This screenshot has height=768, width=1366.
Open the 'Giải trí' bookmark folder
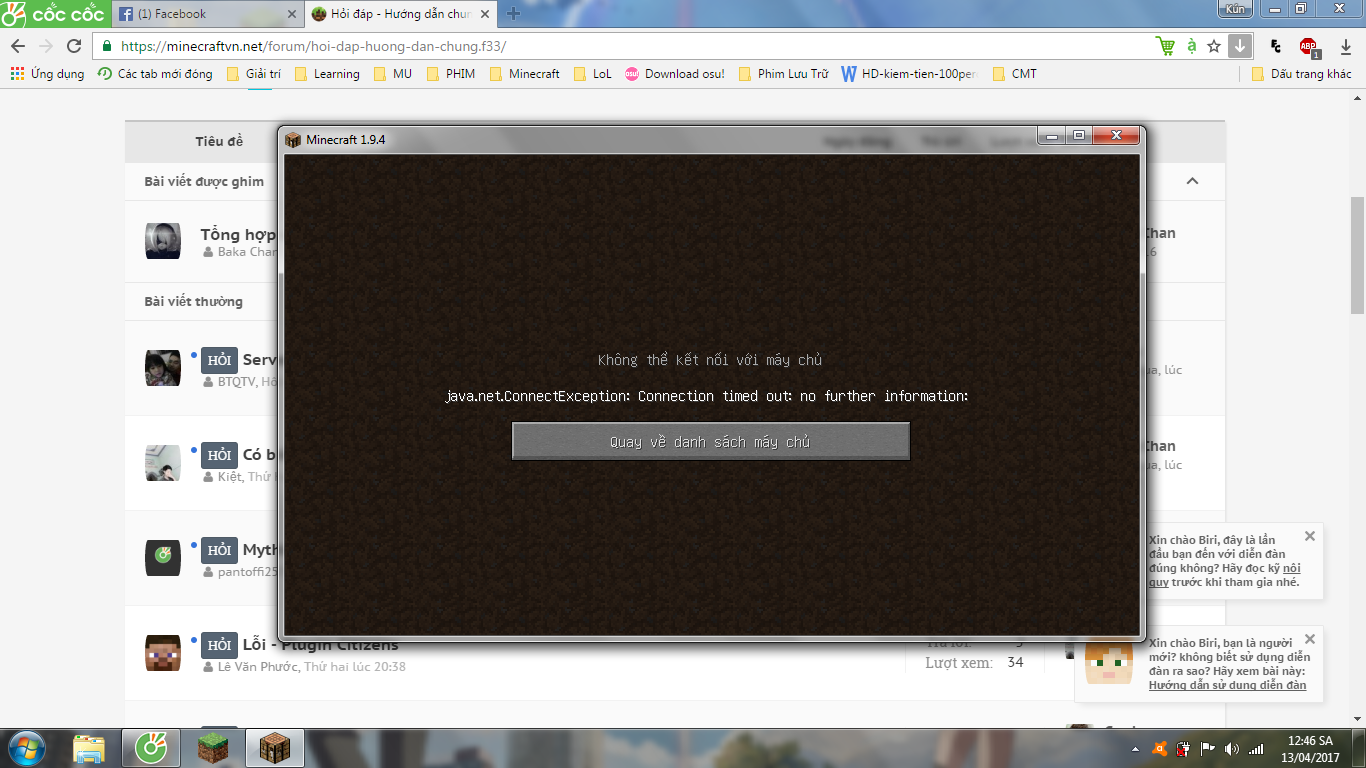pyautogui.click(x=254, y=74)
